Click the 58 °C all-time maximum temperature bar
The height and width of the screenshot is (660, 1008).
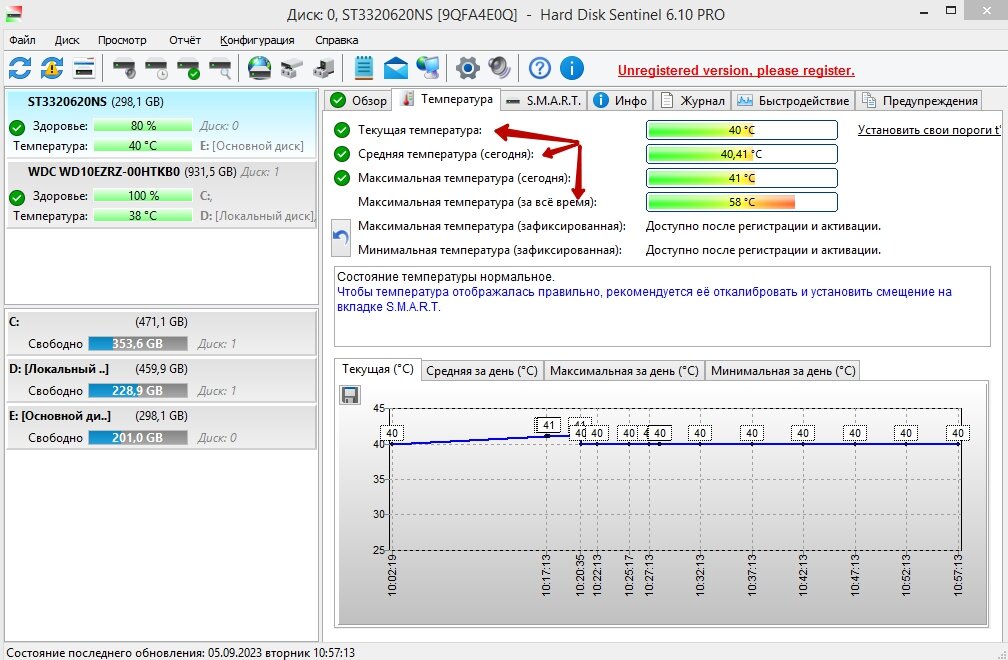click(x=742, y=202)
